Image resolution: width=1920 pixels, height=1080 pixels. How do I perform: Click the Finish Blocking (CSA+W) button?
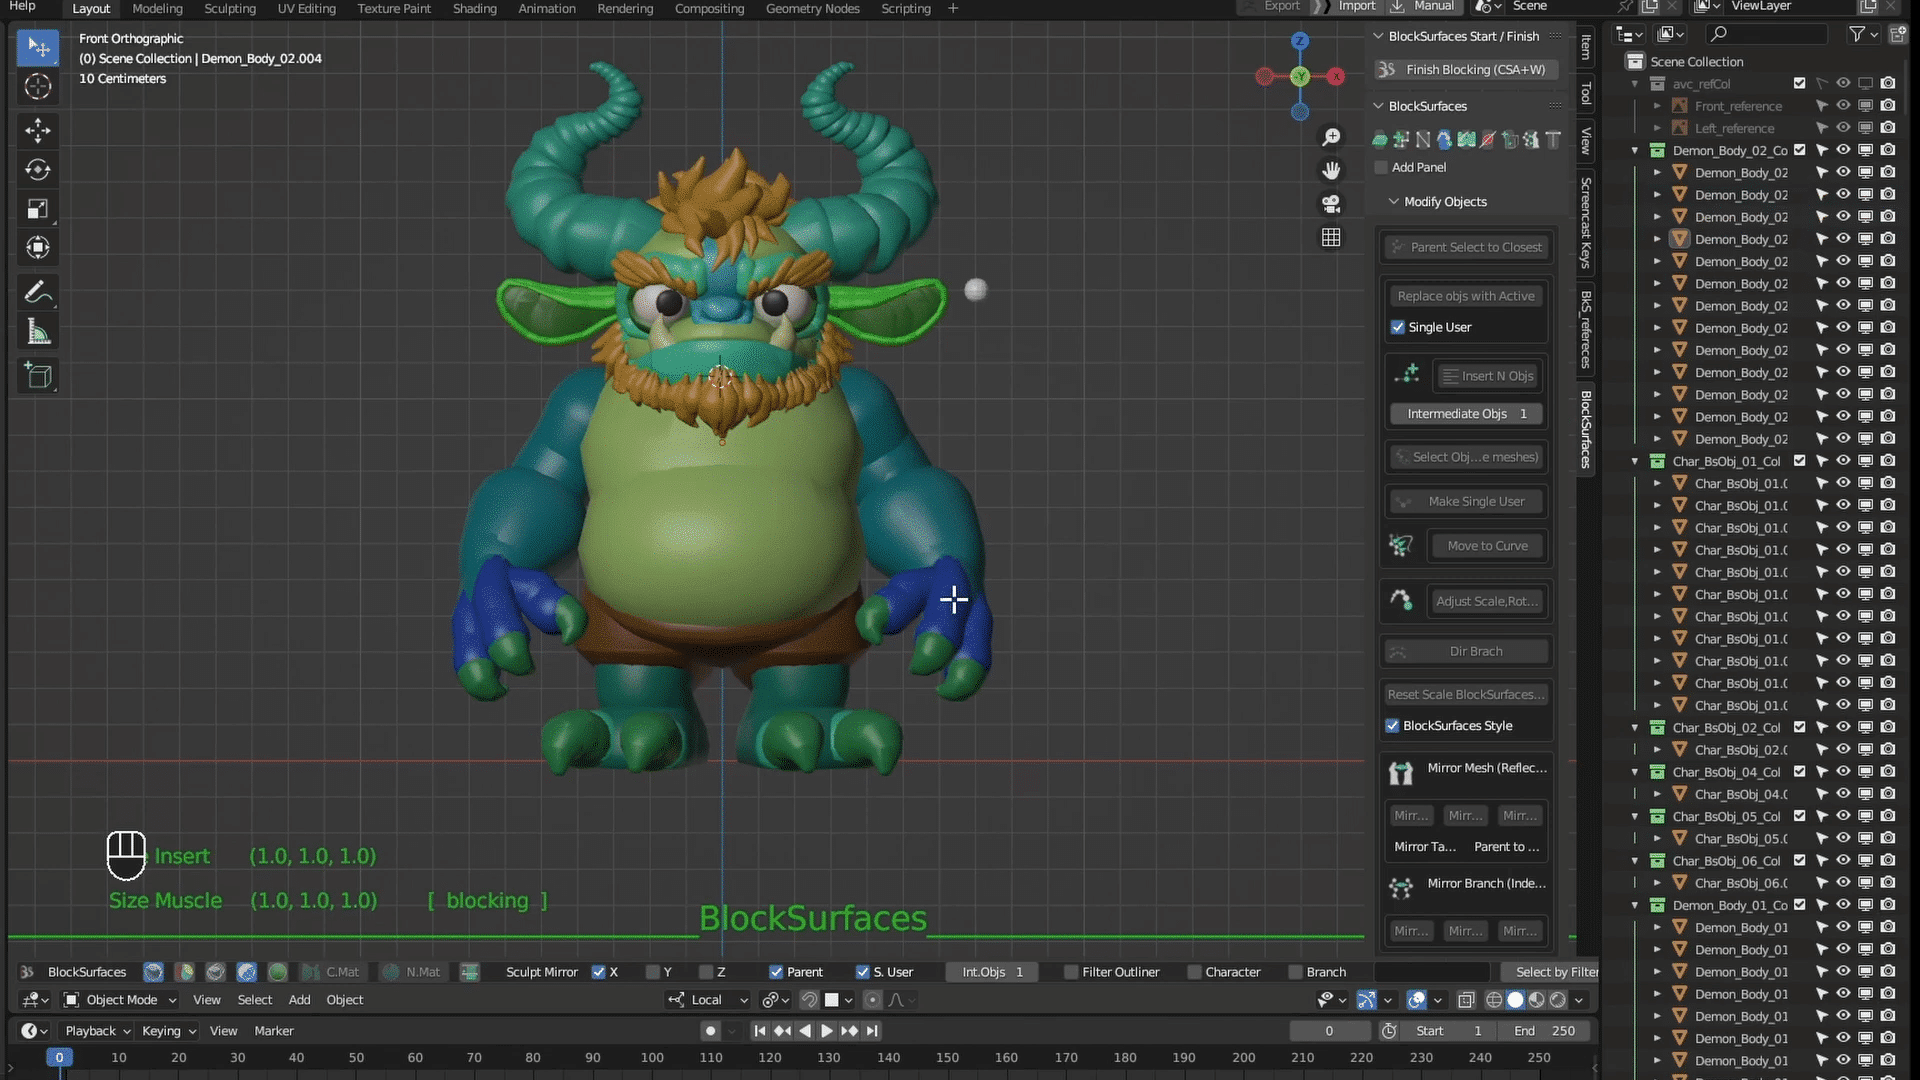pyautogui.click(x=1465, y=69)
